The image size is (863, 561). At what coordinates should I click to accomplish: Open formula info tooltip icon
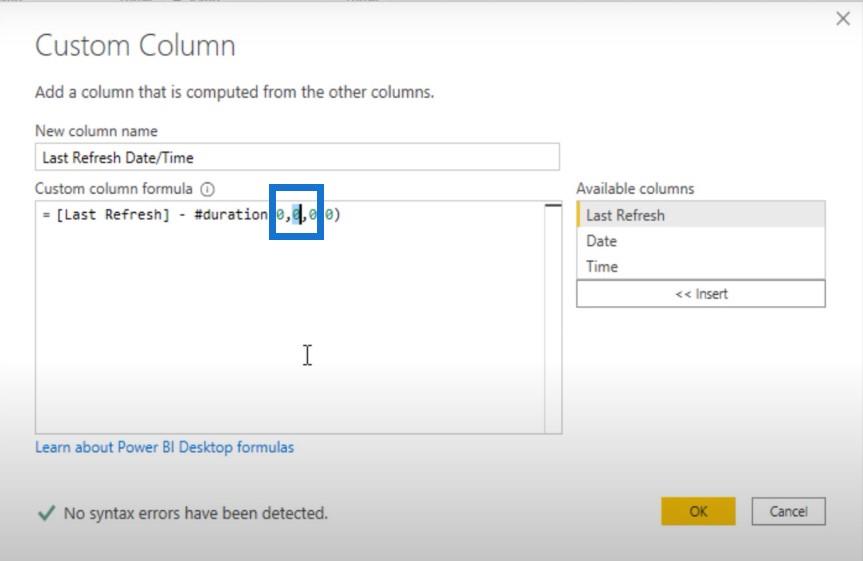coord(207,189)
